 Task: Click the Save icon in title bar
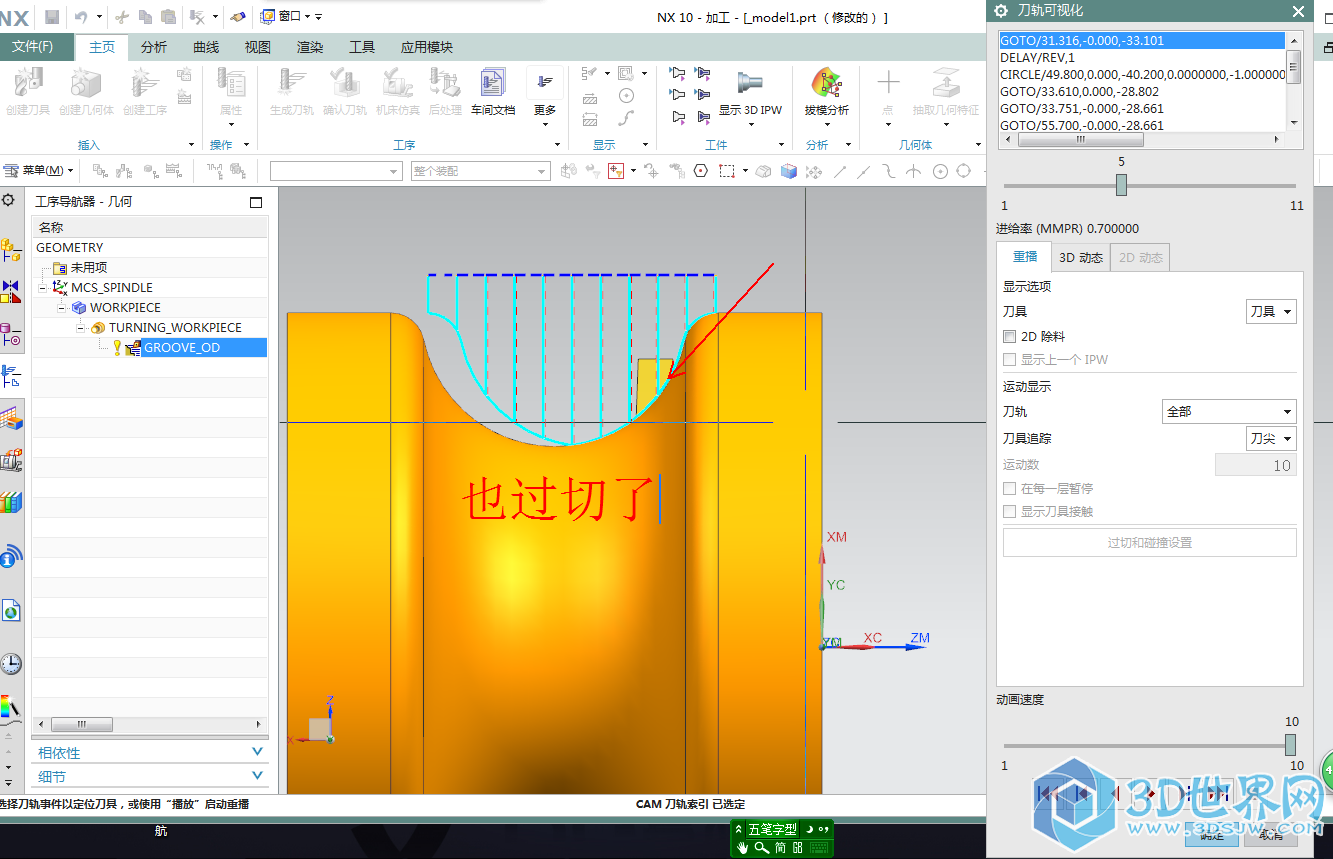[x=52, y=16]
